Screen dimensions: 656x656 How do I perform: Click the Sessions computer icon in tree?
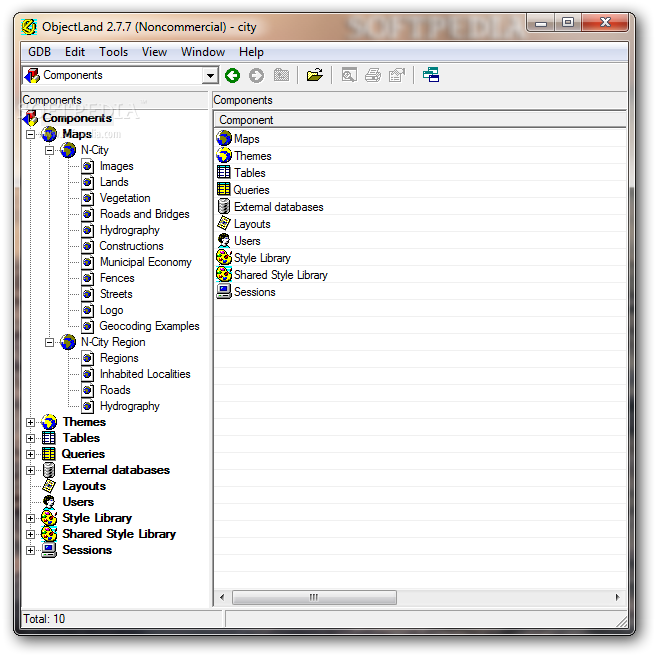point(49,550)
